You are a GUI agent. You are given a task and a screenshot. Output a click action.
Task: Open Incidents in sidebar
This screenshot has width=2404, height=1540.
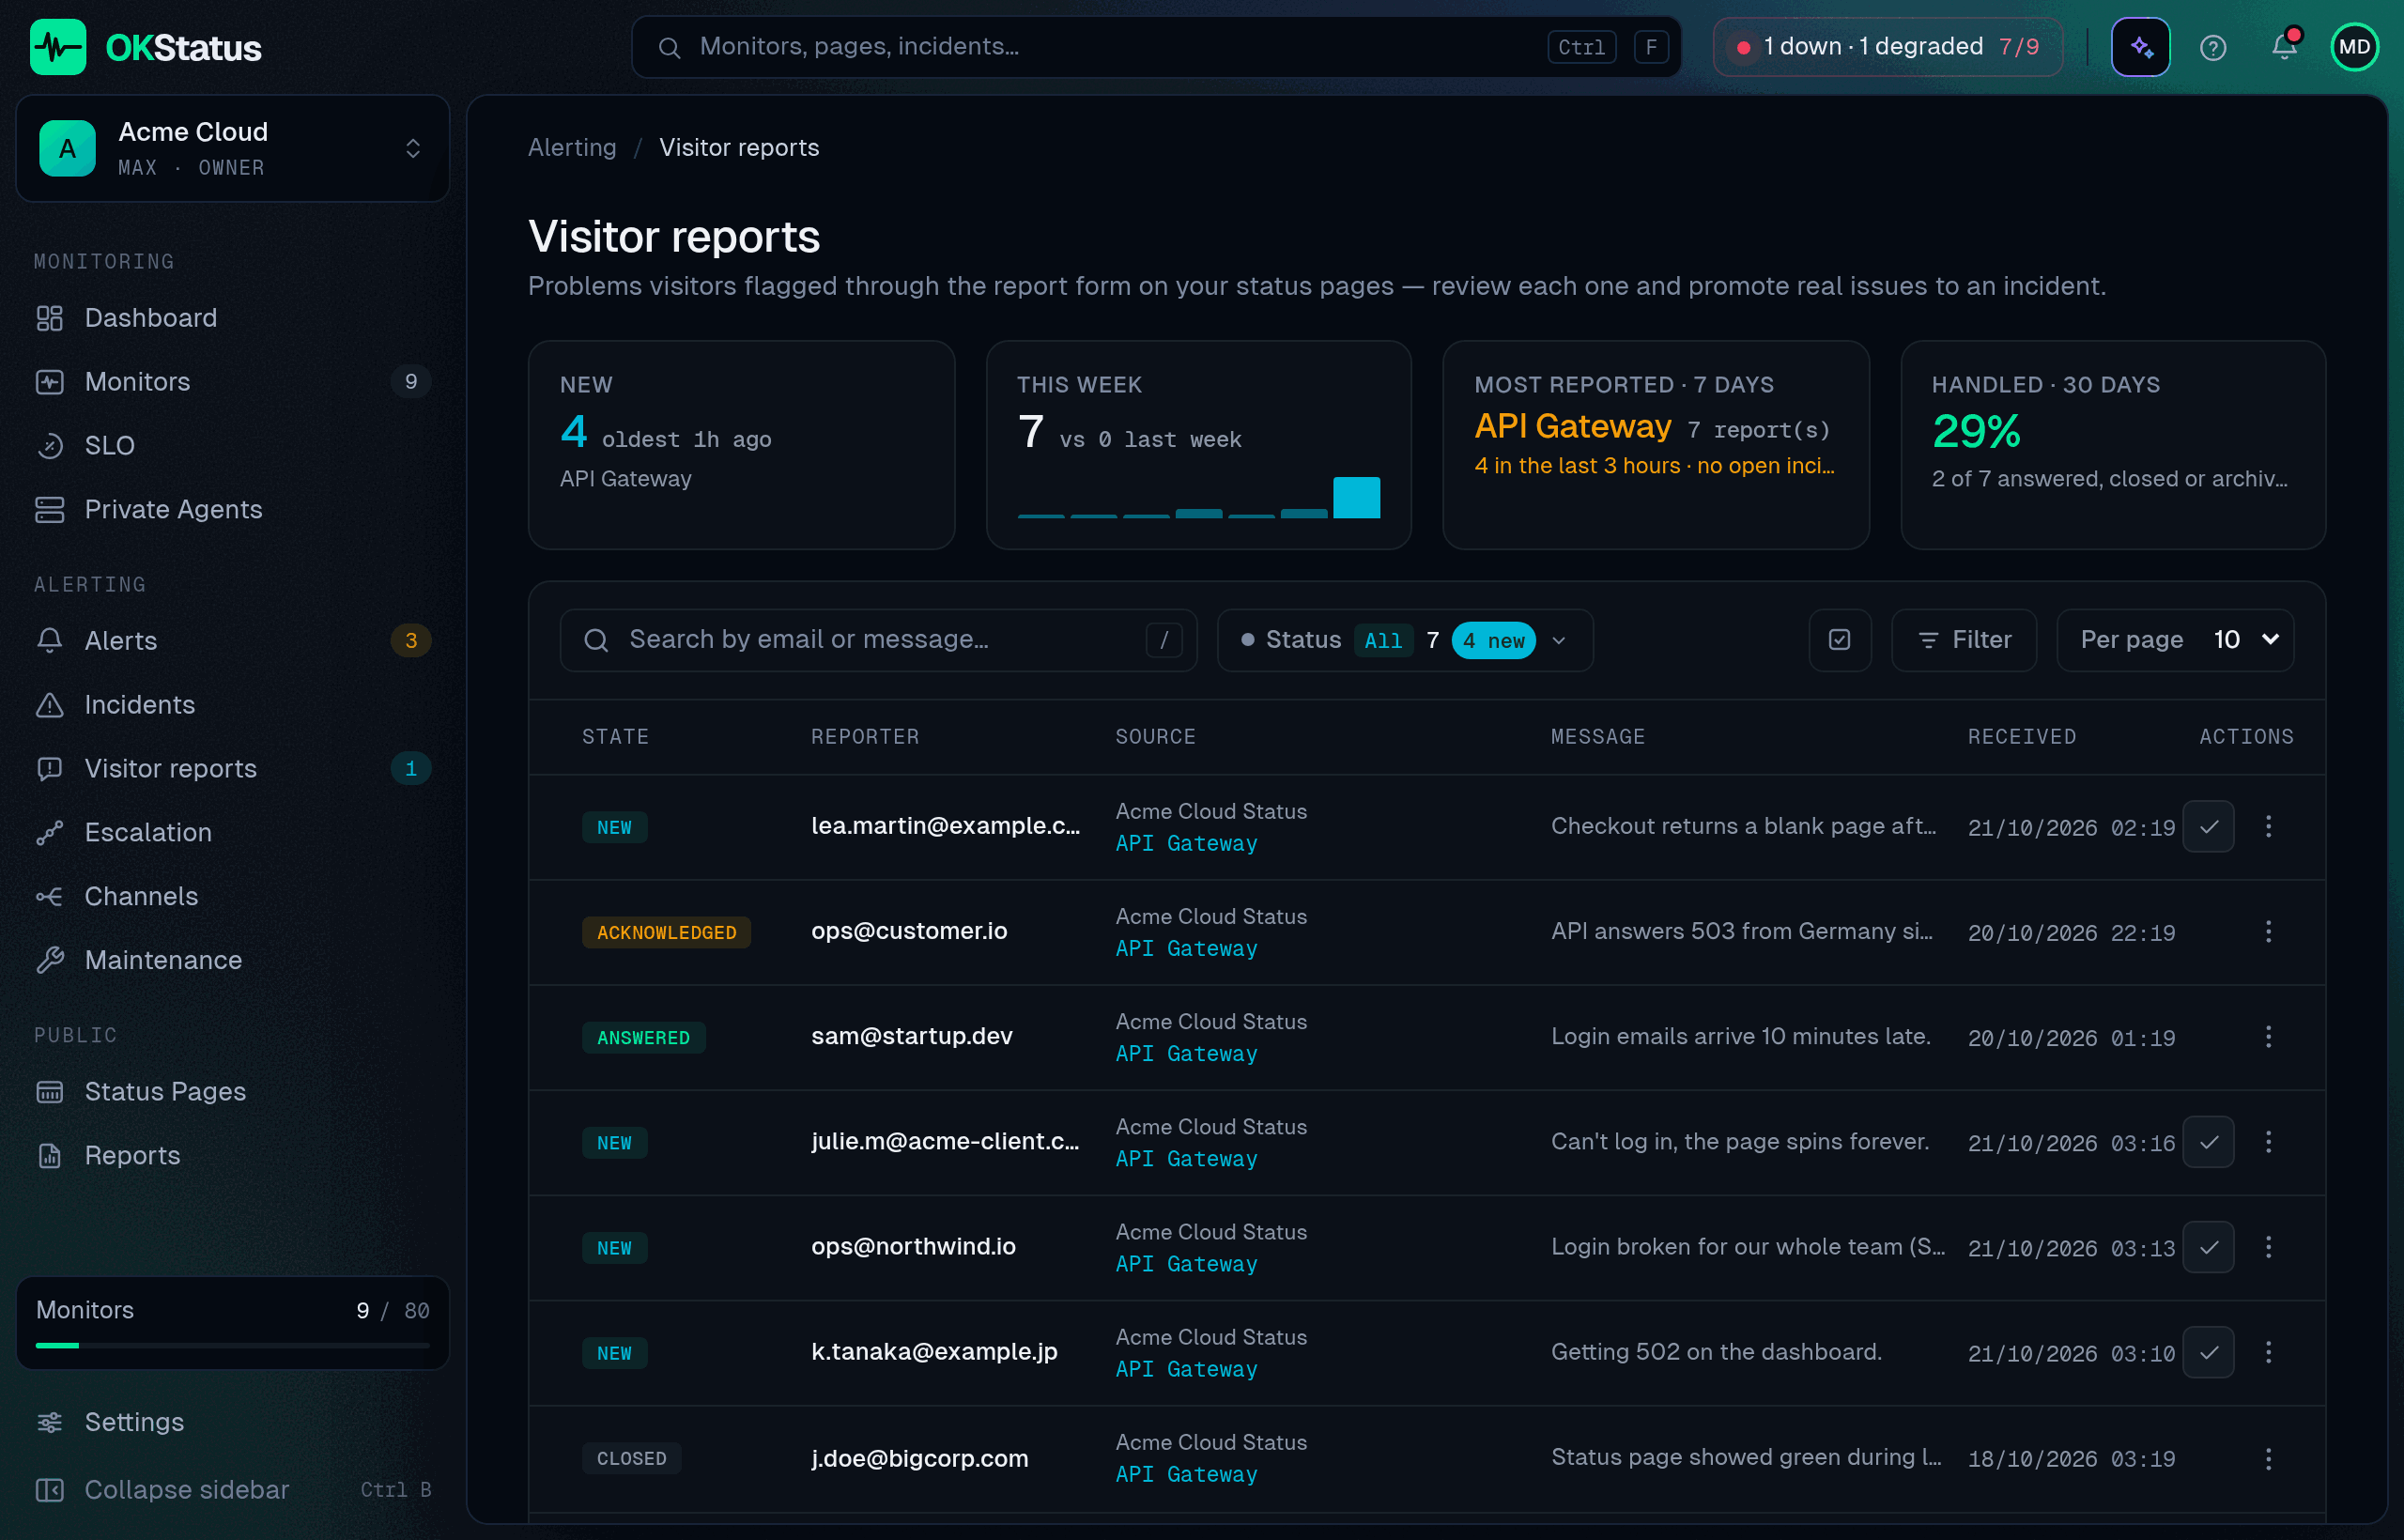[x=233, y=705]
